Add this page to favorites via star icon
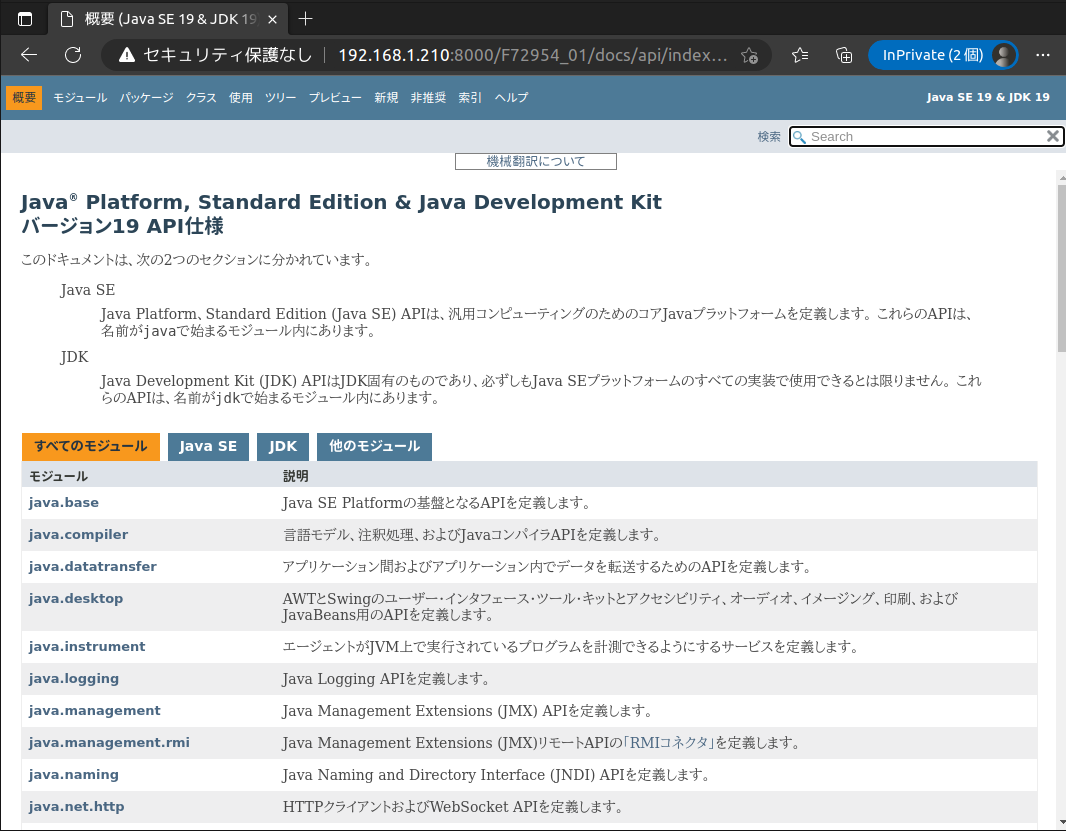The width and height of the screenshot is (1066, 831). click(749, 55)
